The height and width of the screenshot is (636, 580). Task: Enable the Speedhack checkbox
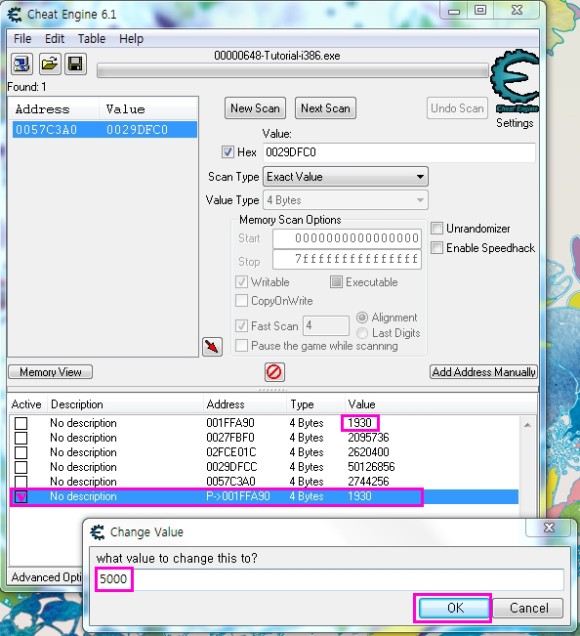coord(436,247)
